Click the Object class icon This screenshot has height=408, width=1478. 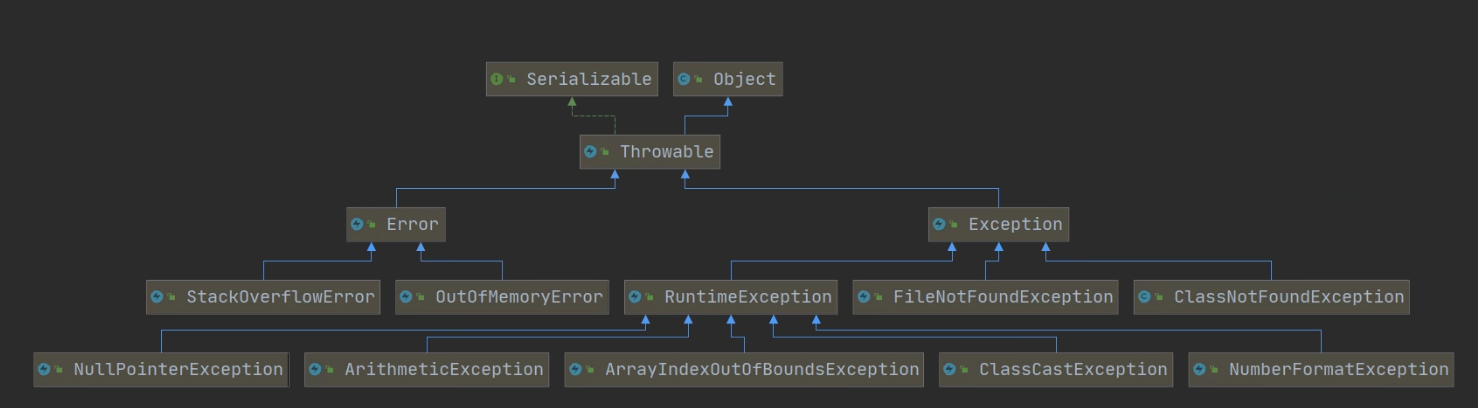point(684,79)
